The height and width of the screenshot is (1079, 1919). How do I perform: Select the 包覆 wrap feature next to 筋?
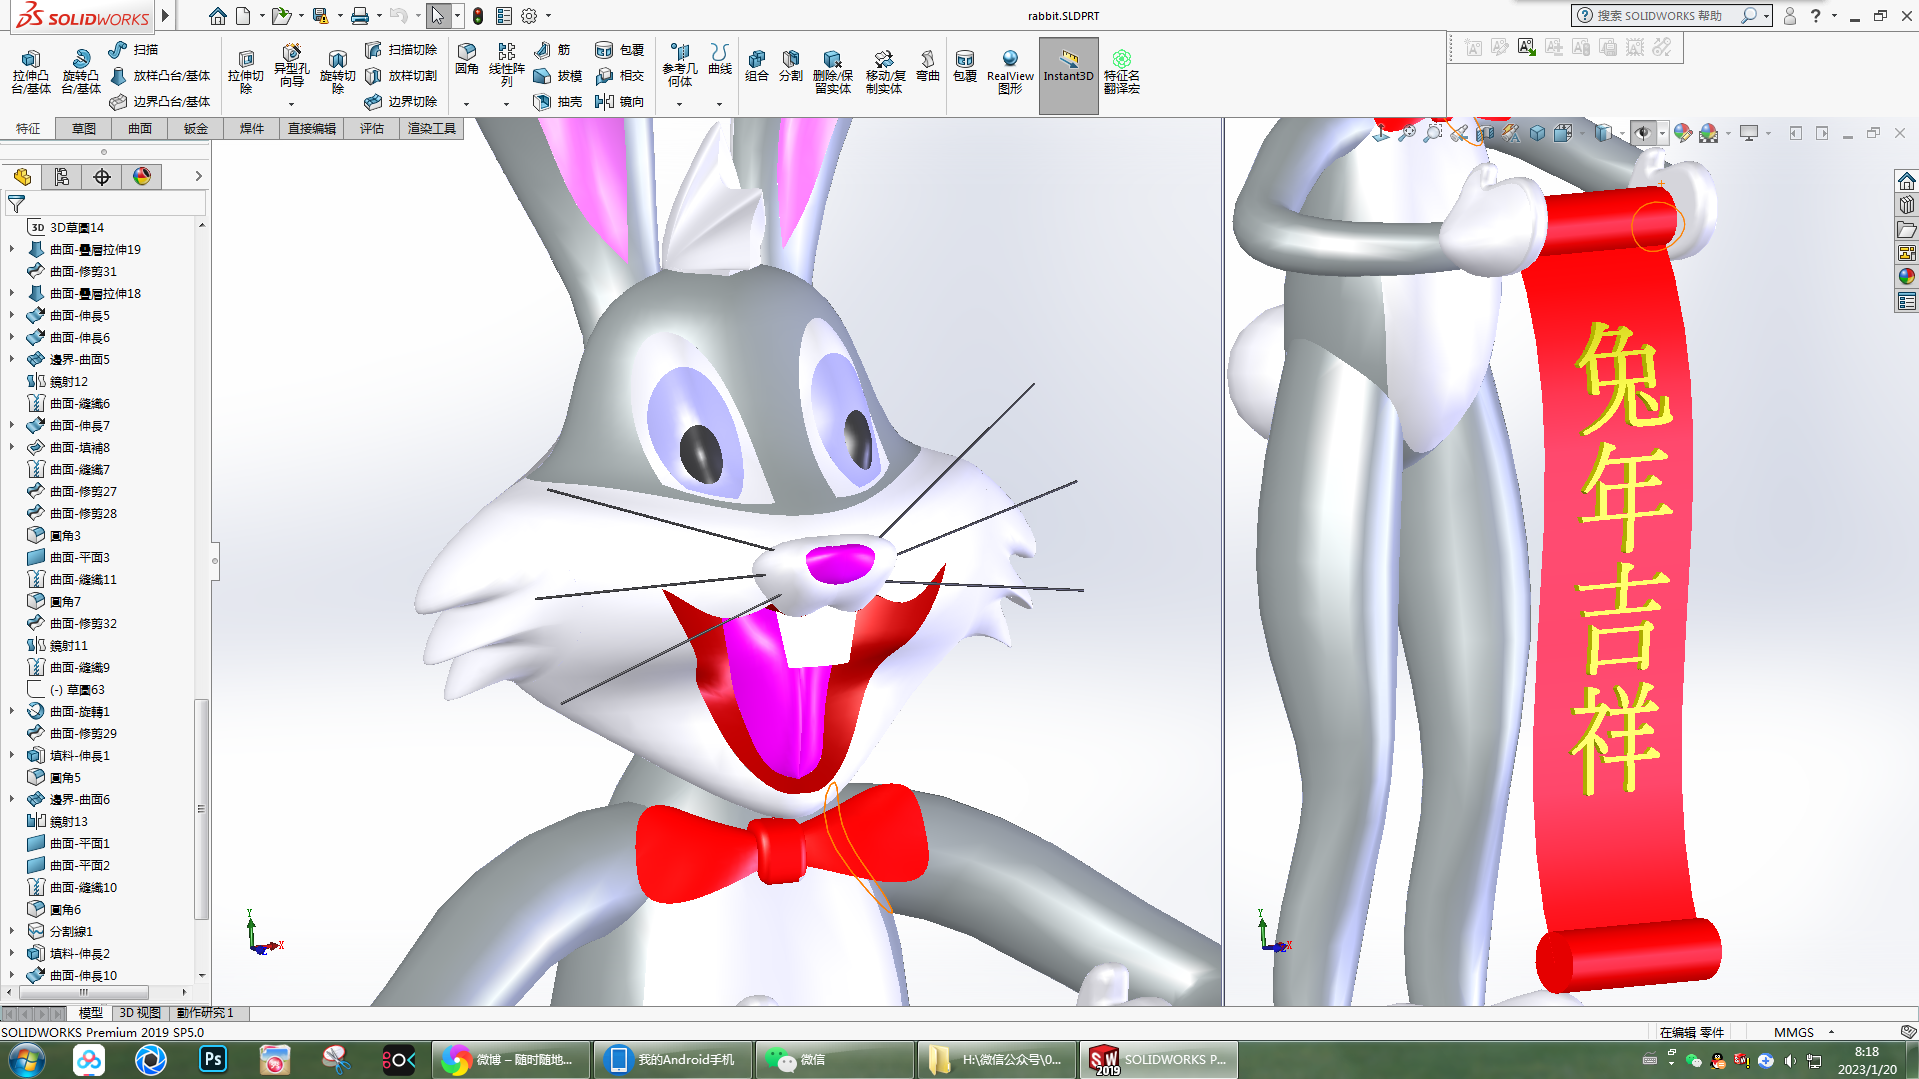point(620,49)
